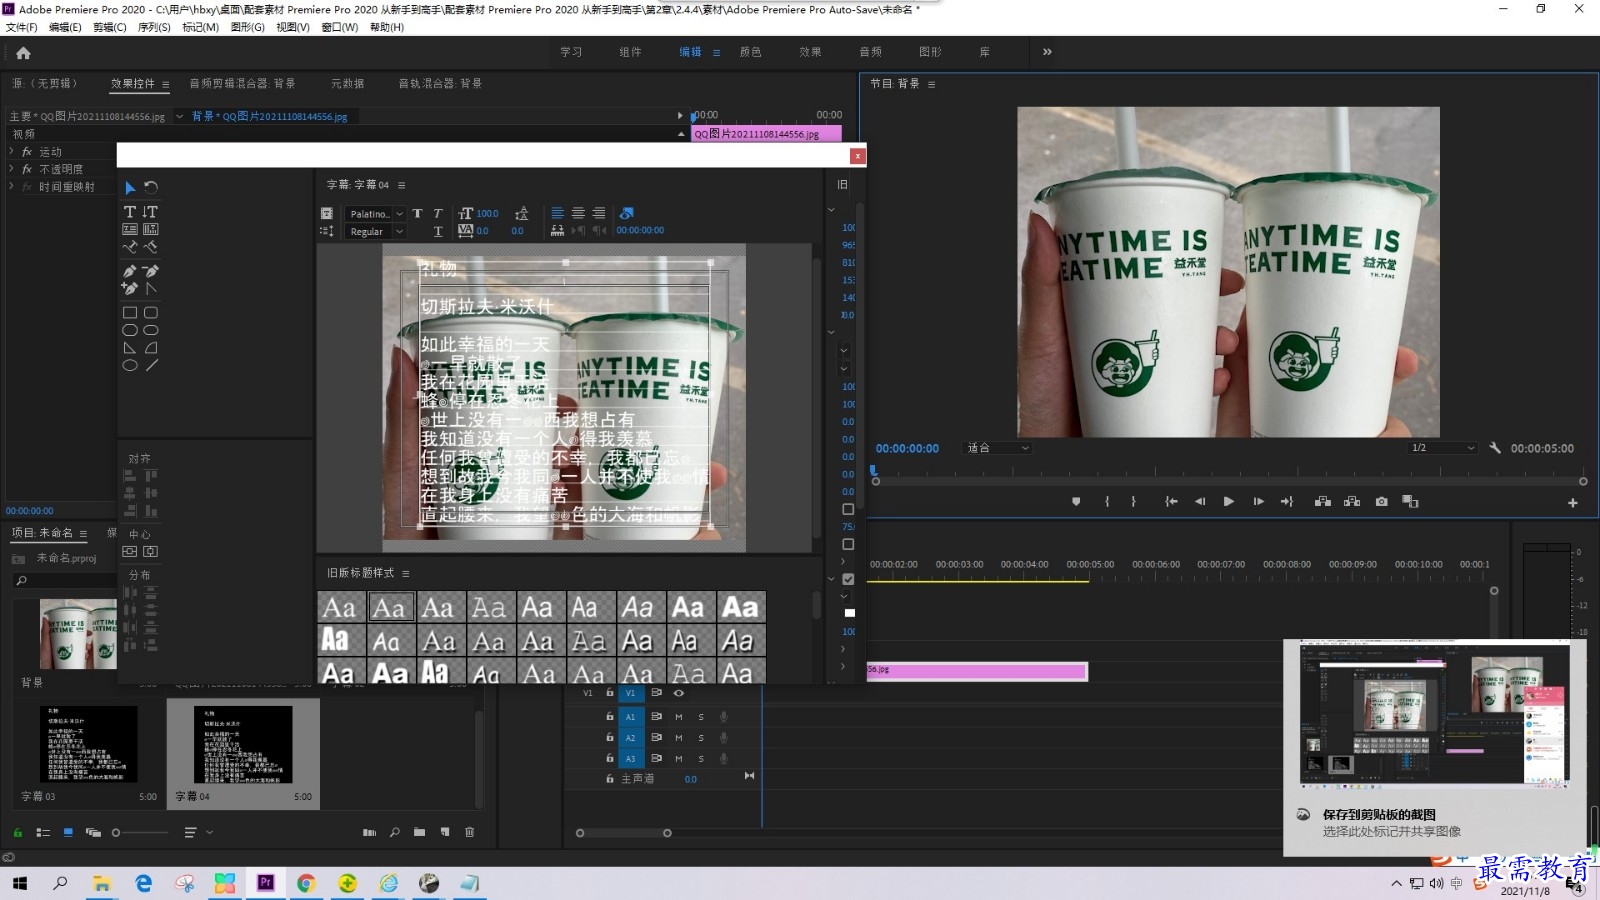Center-align the title text

coord(578,213)
